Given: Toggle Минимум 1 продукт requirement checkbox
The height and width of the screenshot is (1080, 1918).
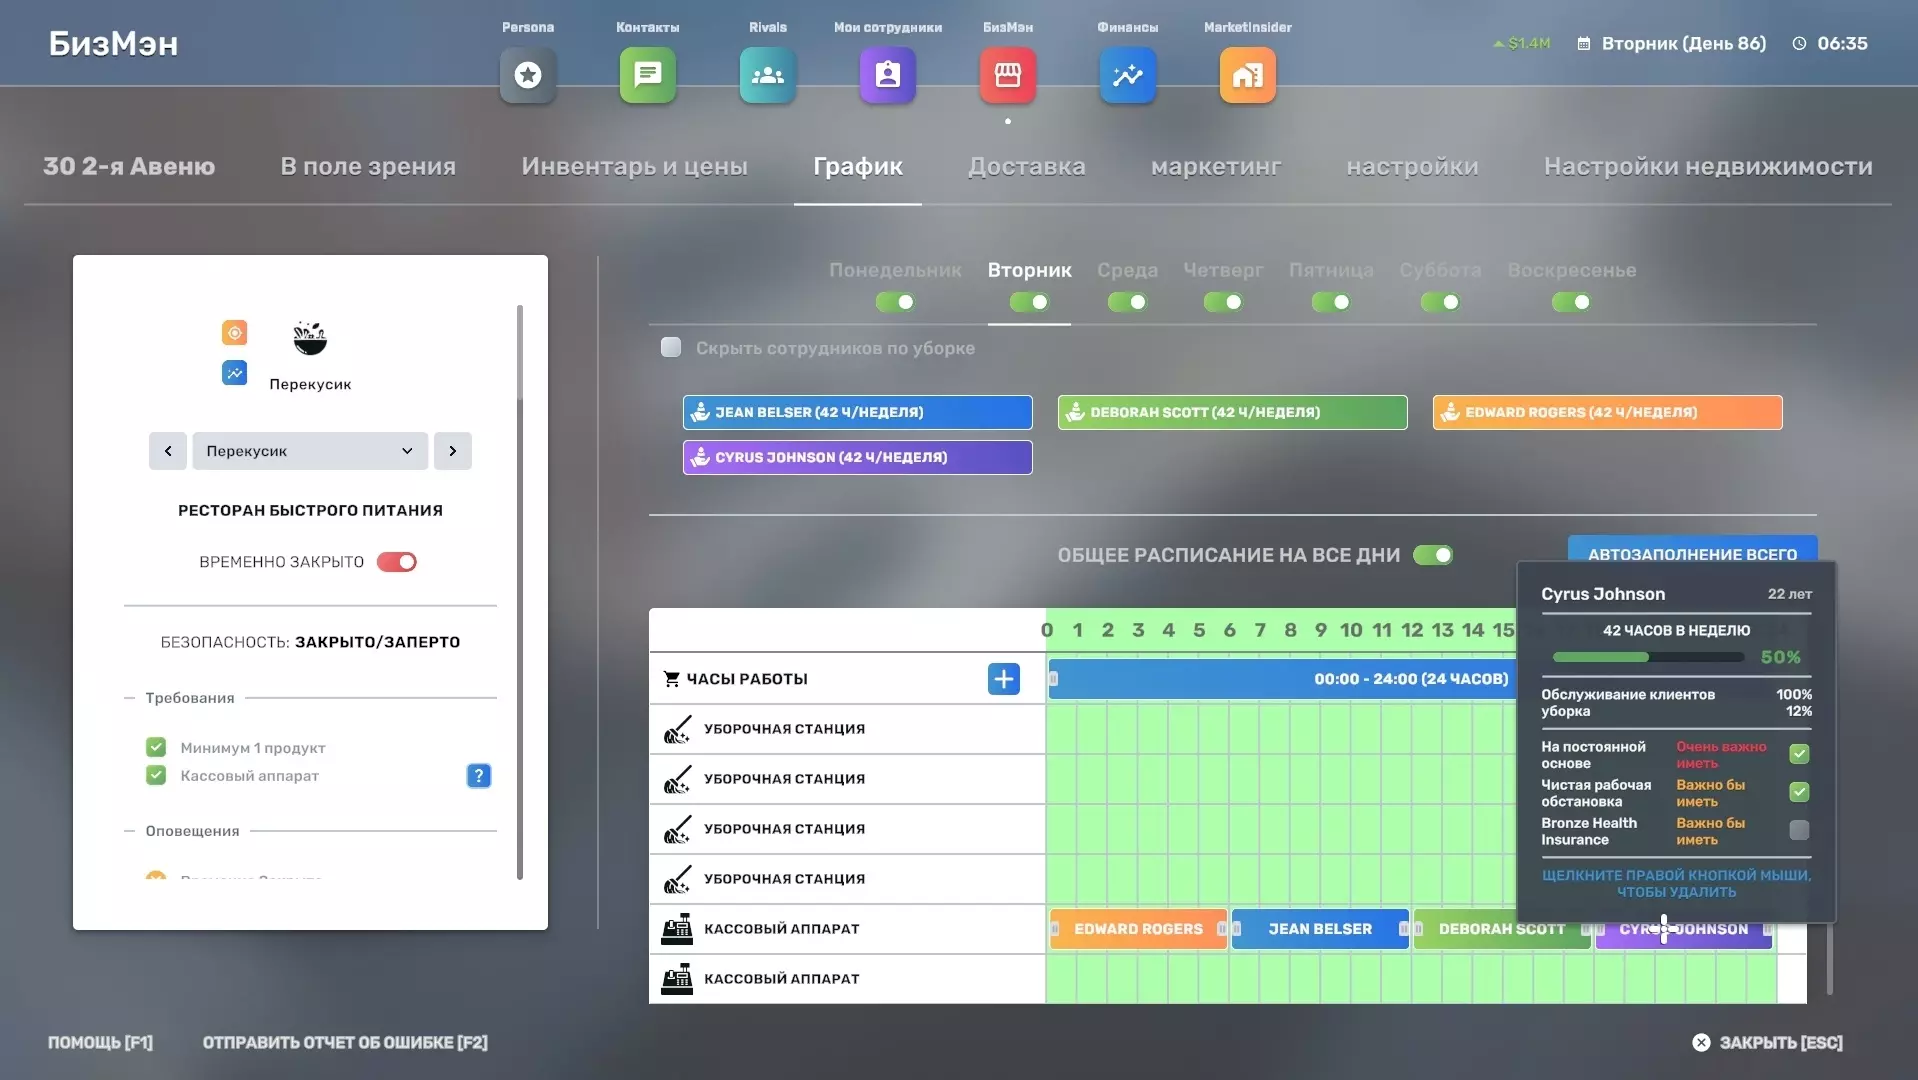Looking at the screenshot, I should [156, 747].
